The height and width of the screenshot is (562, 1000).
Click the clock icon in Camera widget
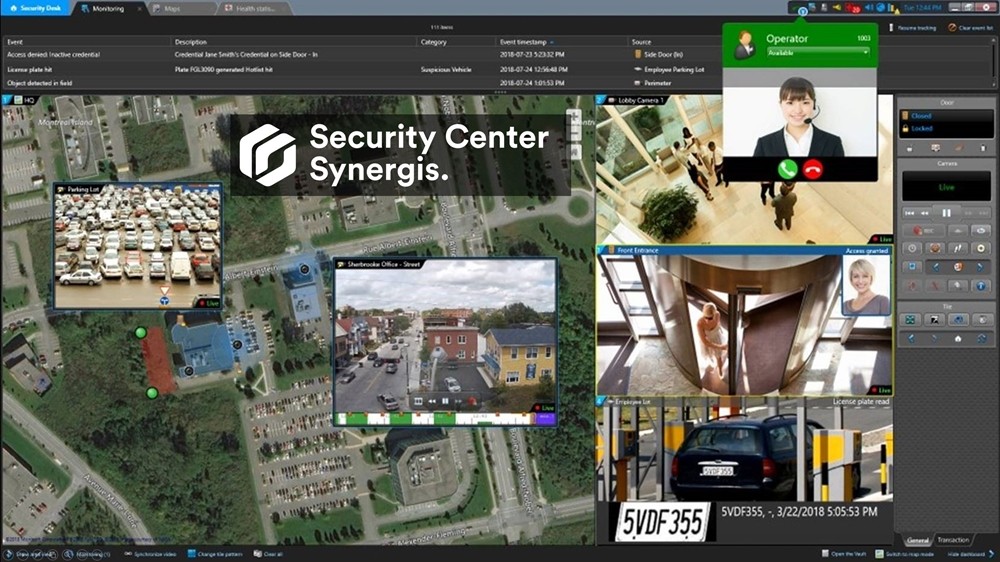[x=912, y=248]
